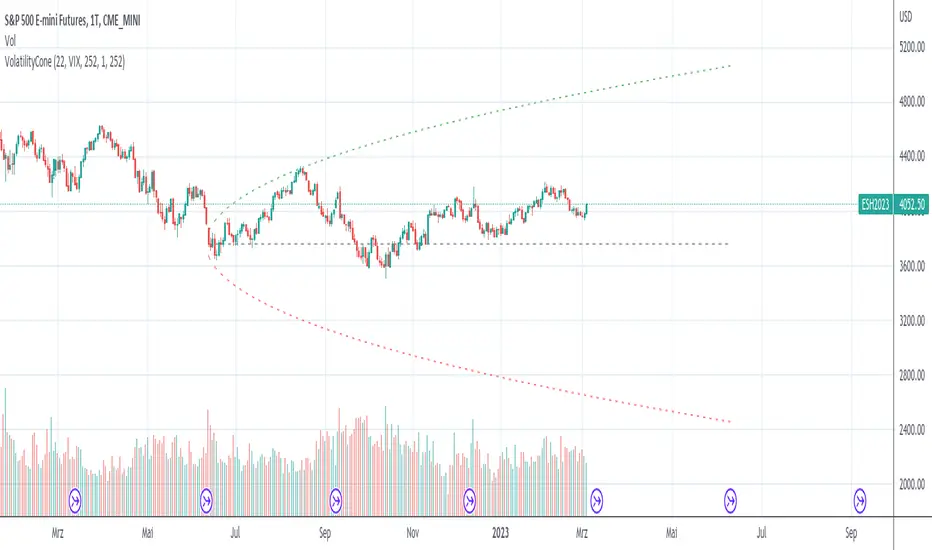Click the 4052.50 current price label

pos(912,205)
